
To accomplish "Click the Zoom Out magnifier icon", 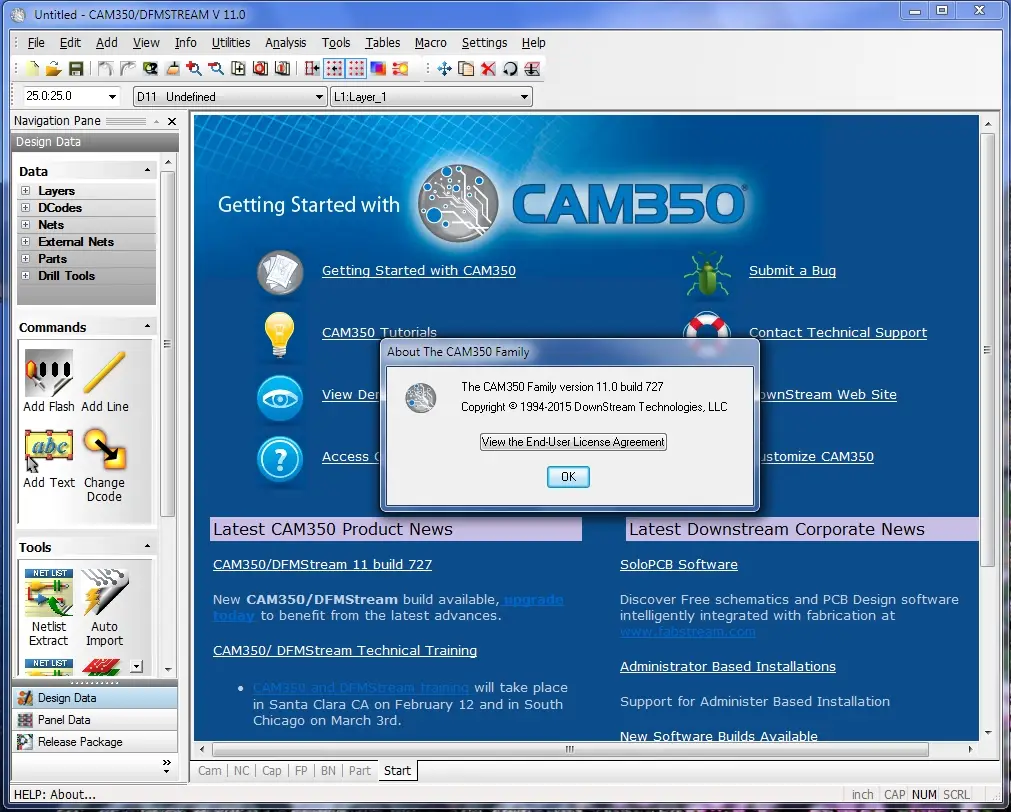I will tap(216, 68).
